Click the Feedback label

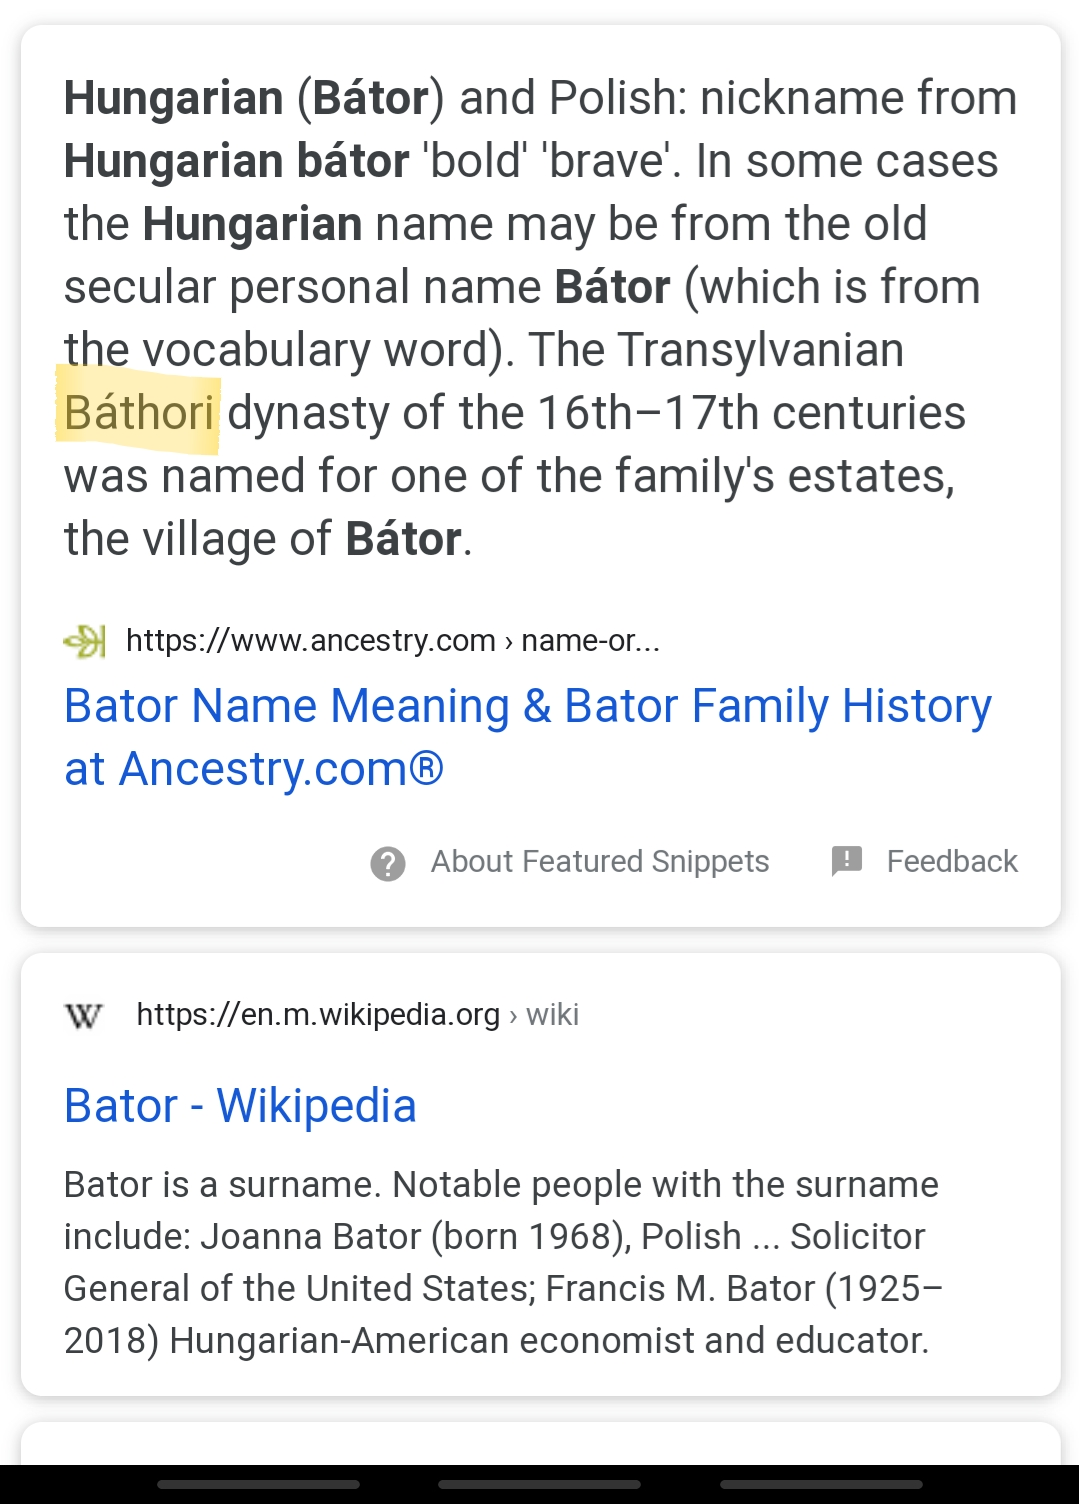(952, 862)
